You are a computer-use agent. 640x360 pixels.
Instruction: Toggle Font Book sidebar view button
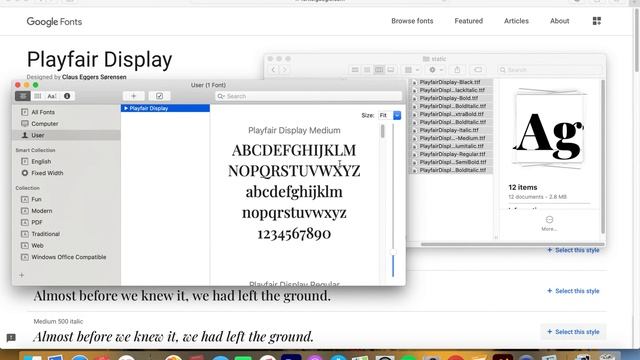click(x=23, y=96)
